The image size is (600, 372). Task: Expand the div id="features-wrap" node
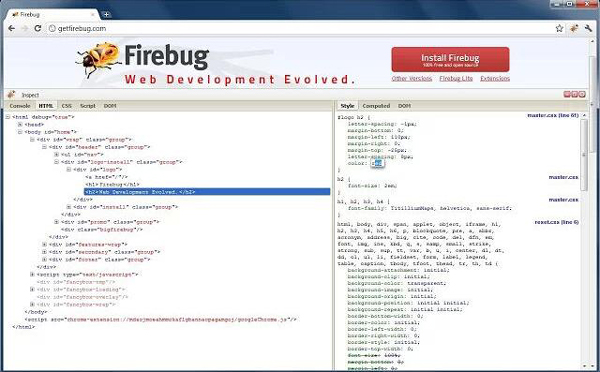click(x=44, y=245)
